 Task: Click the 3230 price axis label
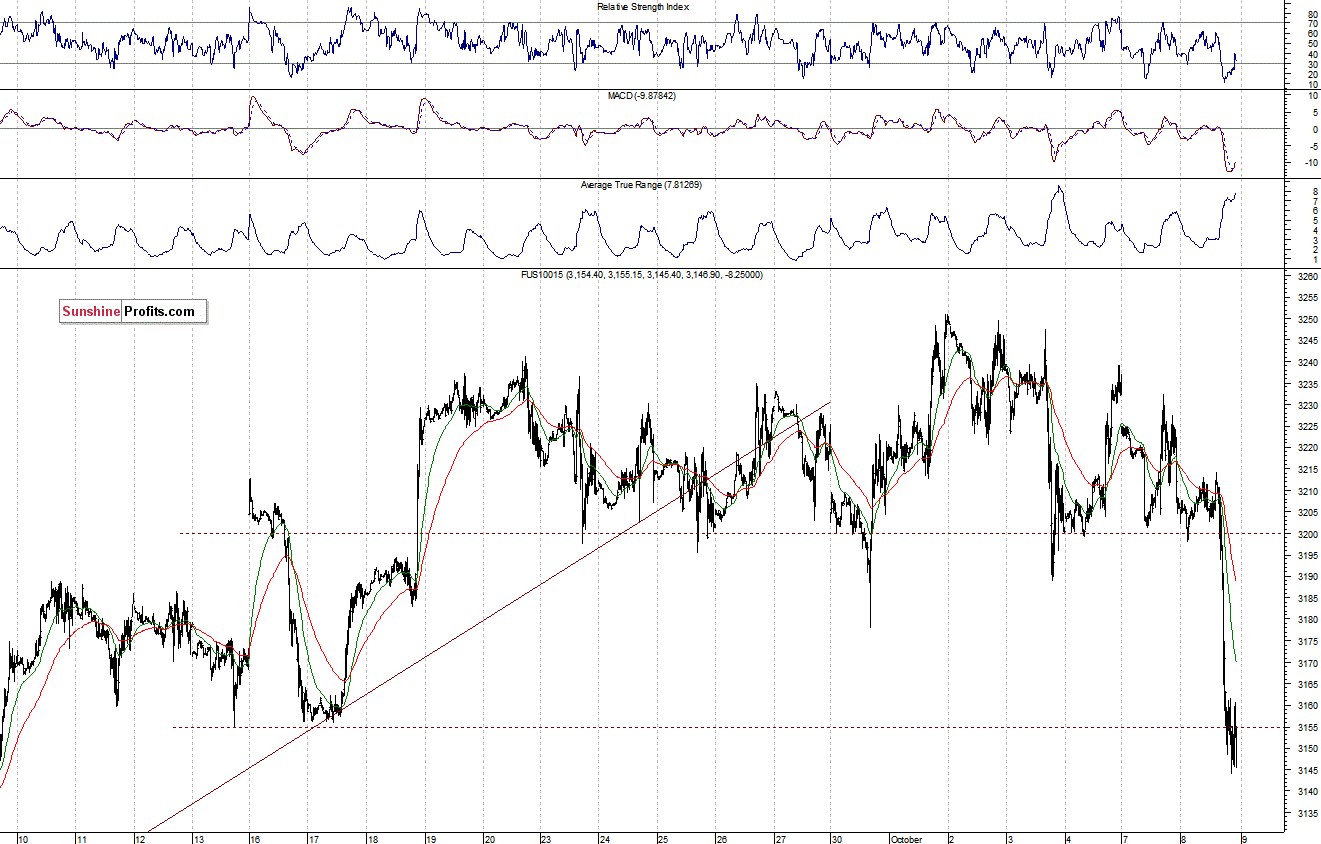click(1306, 406)
